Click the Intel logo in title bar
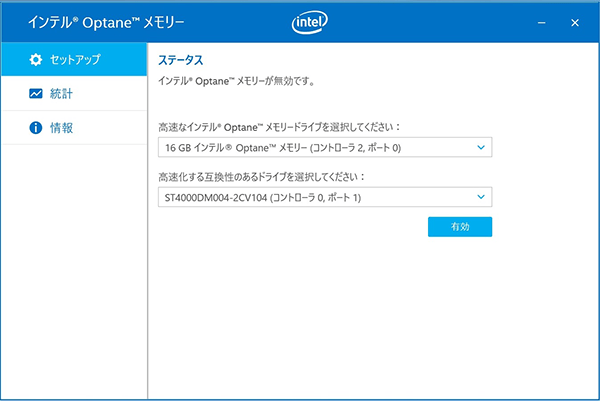The image size is (600, 401). point(310,22)
